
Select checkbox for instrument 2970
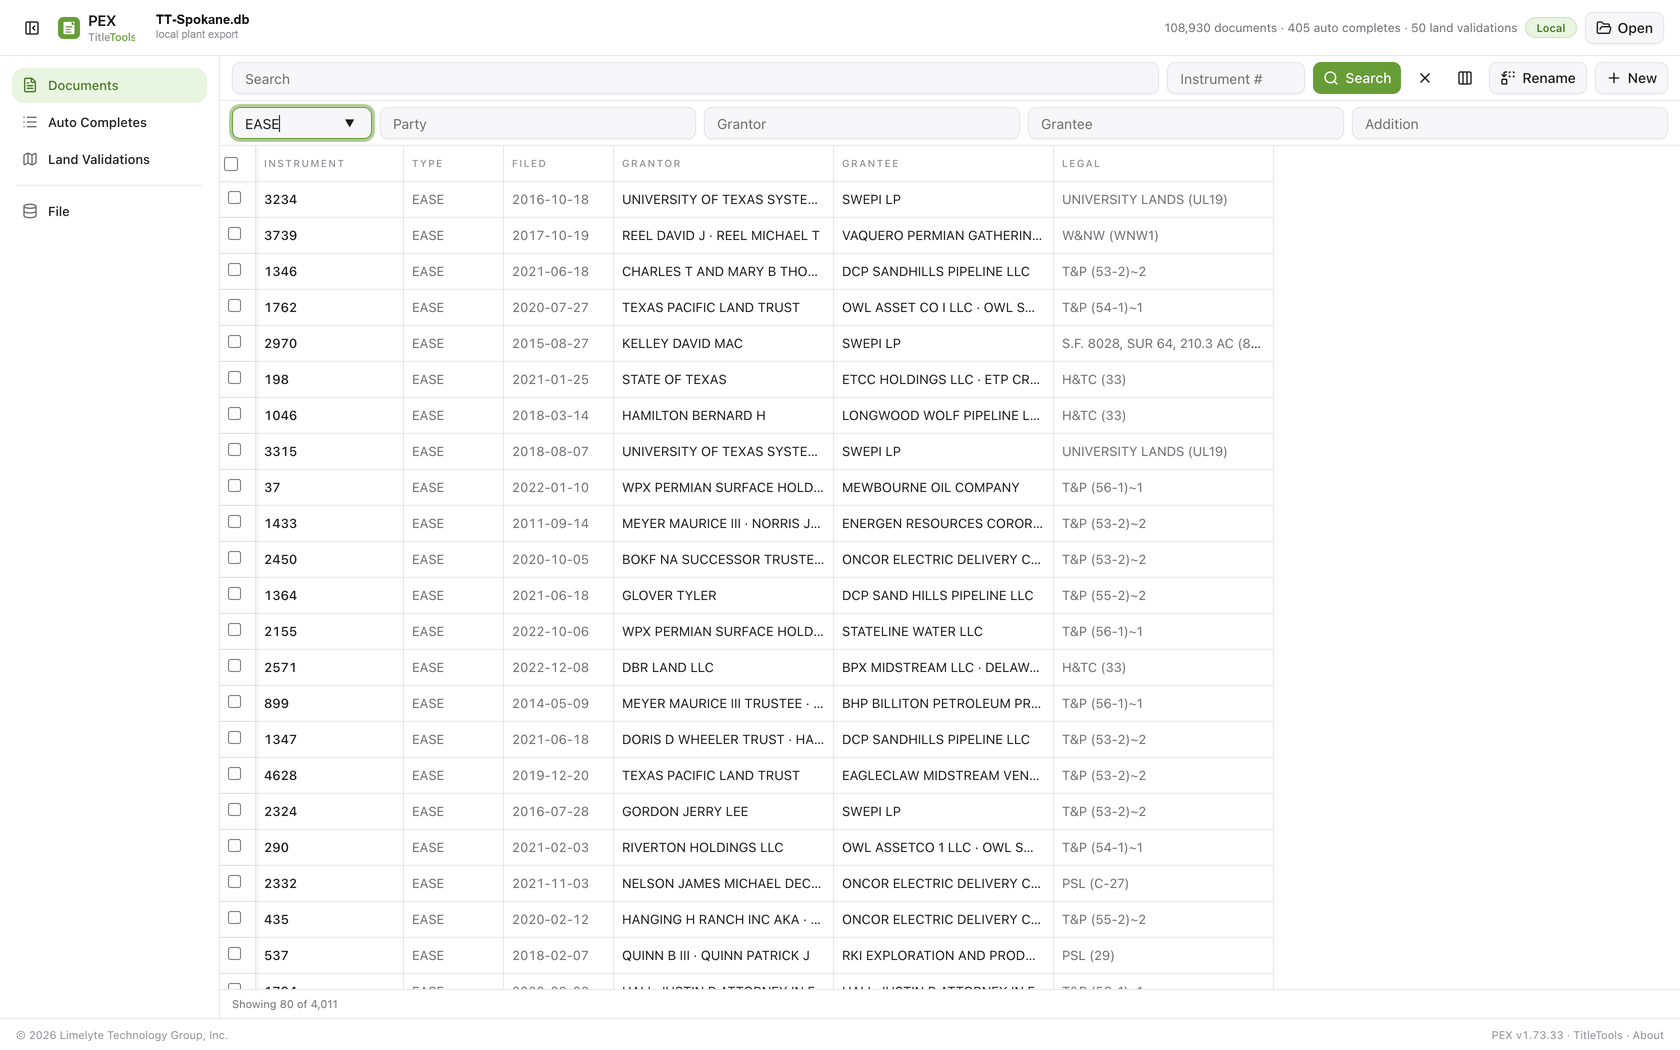234,342
